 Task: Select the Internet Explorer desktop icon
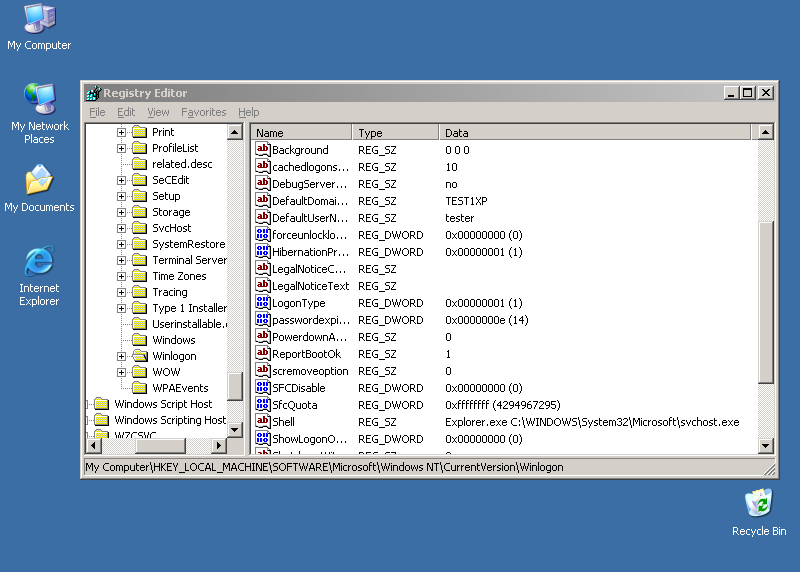(x=39, y=276)
